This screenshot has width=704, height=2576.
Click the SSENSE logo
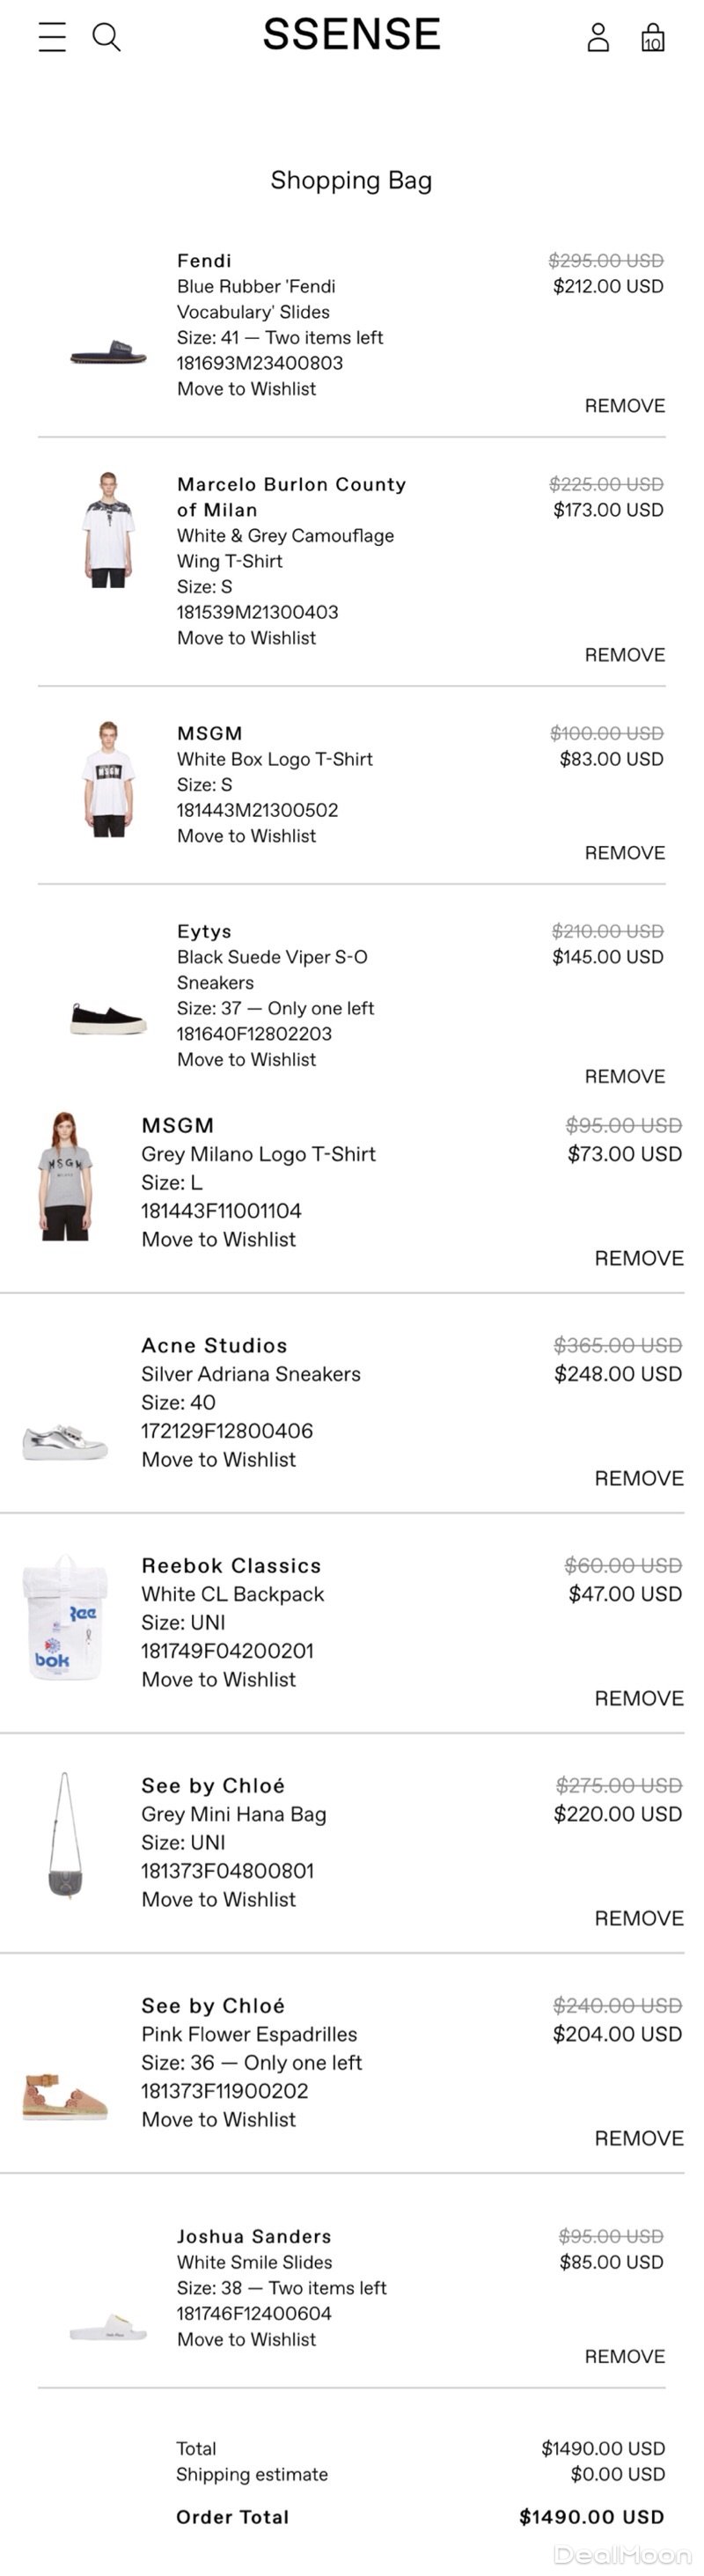click(x=351, y=35)
